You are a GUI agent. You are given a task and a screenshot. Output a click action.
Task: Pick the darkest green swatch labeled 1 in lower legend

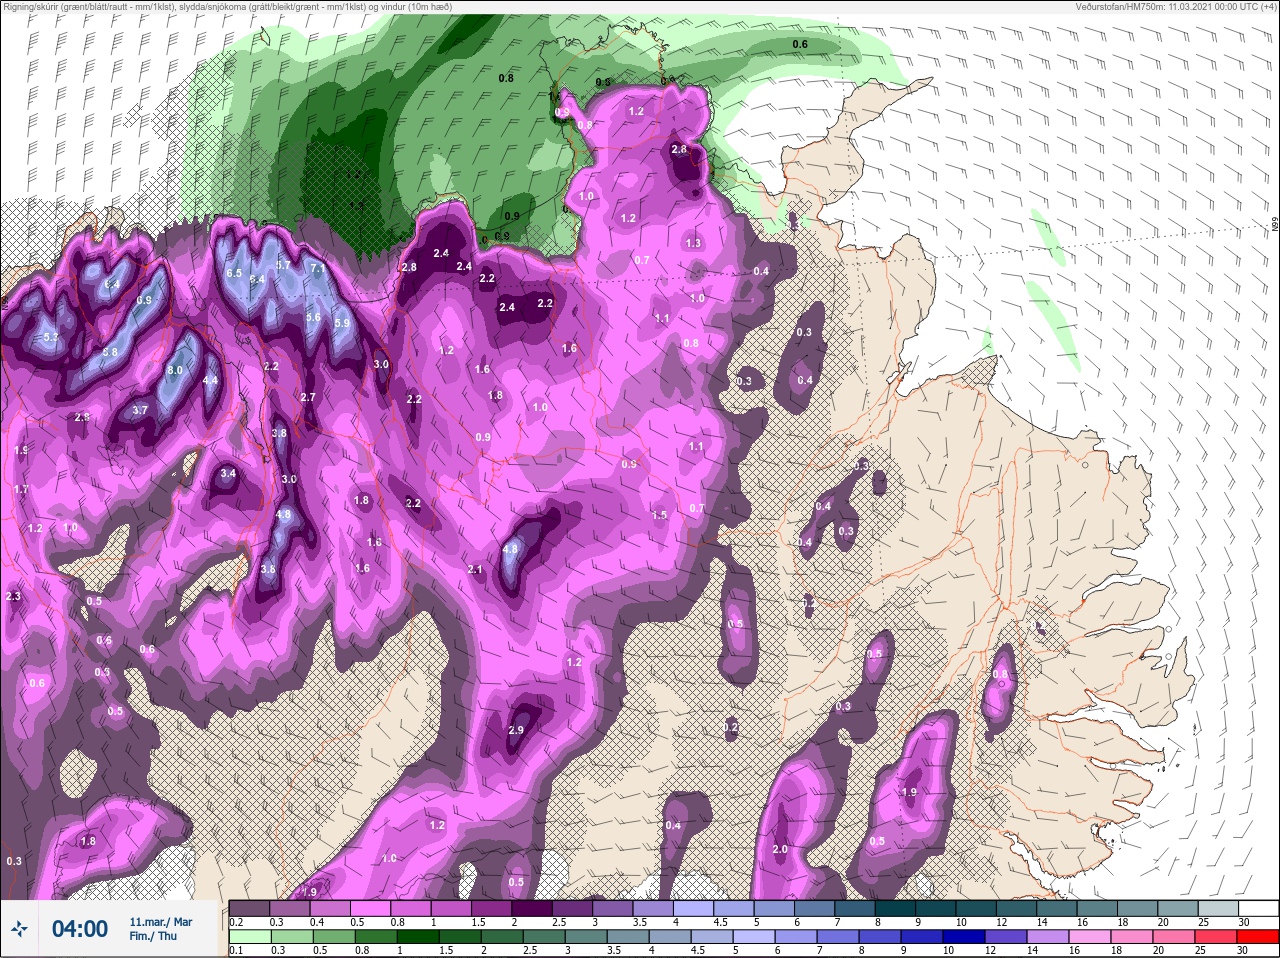pos(418,938)
